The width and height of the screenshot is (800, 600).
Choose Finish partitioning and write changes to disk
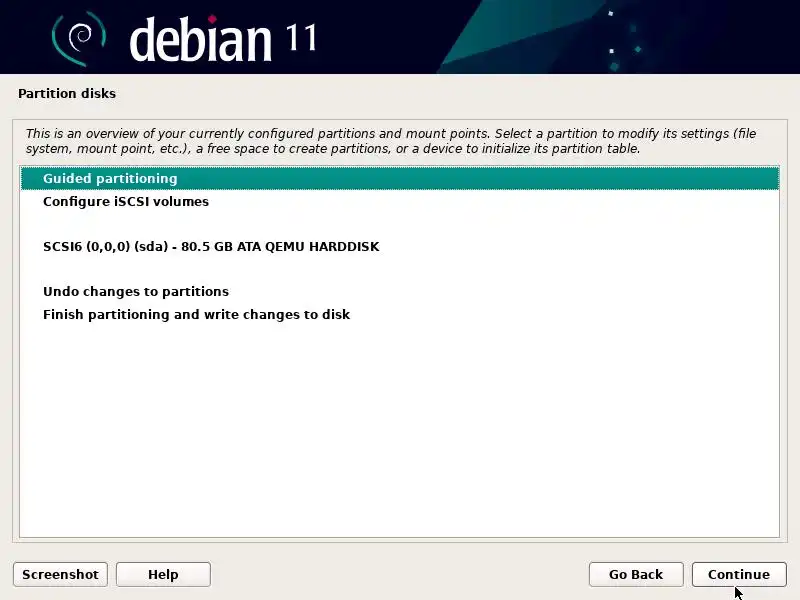[x=400, y=314]
